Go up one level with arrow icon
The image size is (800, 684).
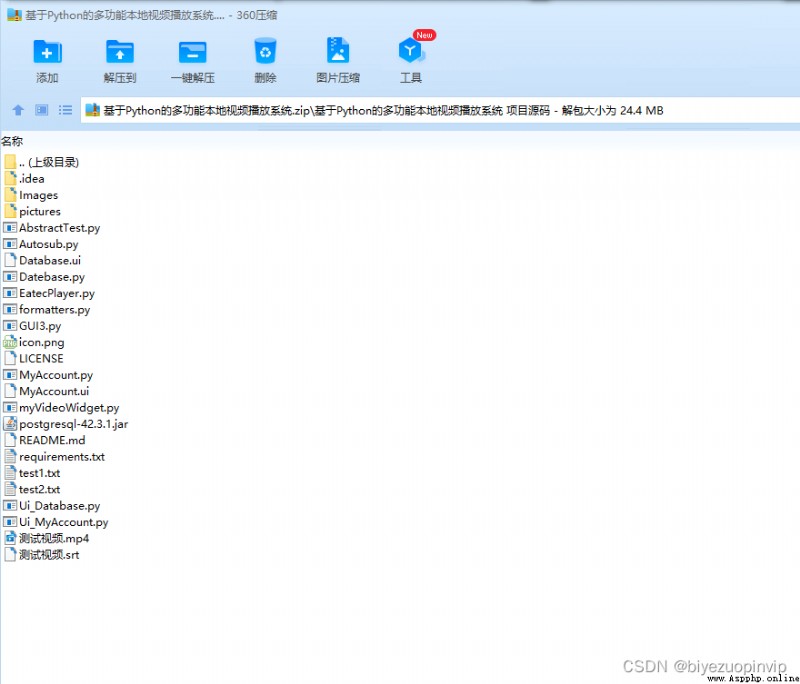(x=18, y=110)
